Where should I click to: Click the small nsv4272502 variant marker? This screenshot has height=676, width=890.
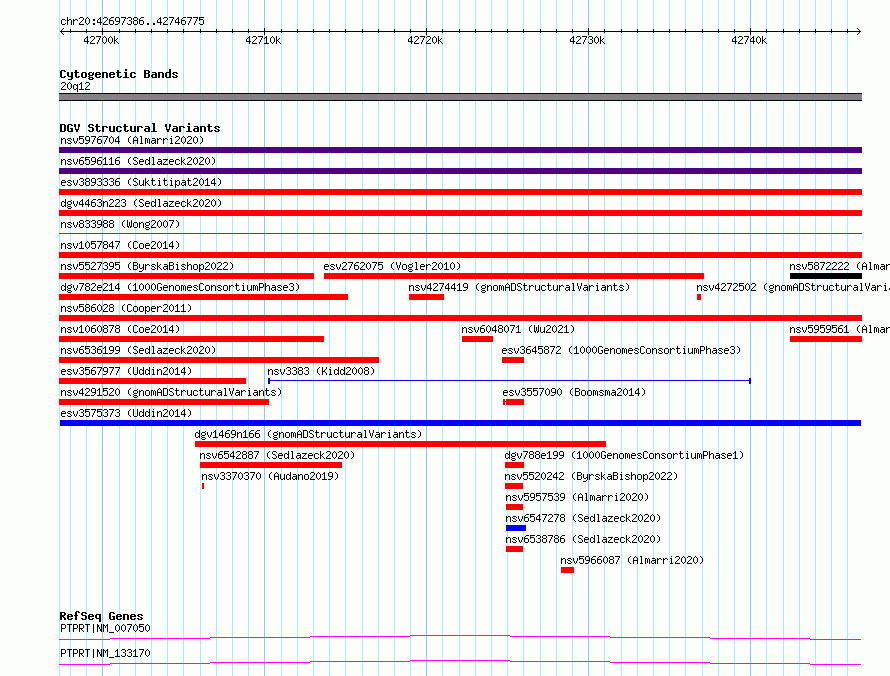pos(699,297)
